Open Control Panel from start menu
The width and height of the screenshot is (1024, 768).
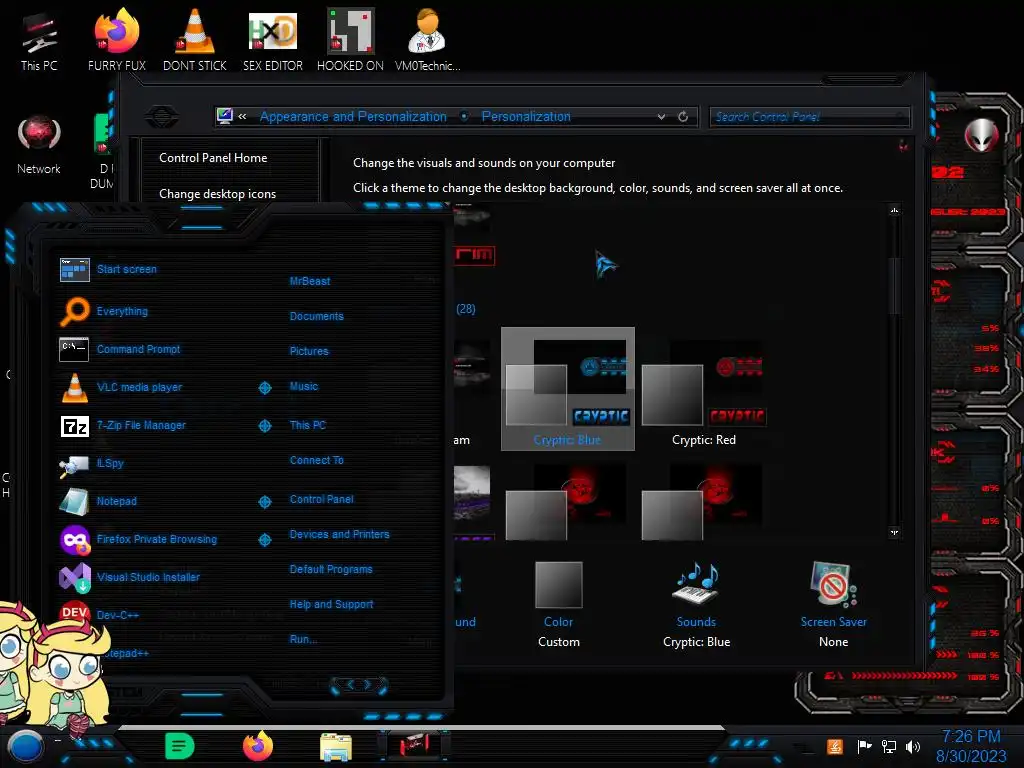point(321,500)
